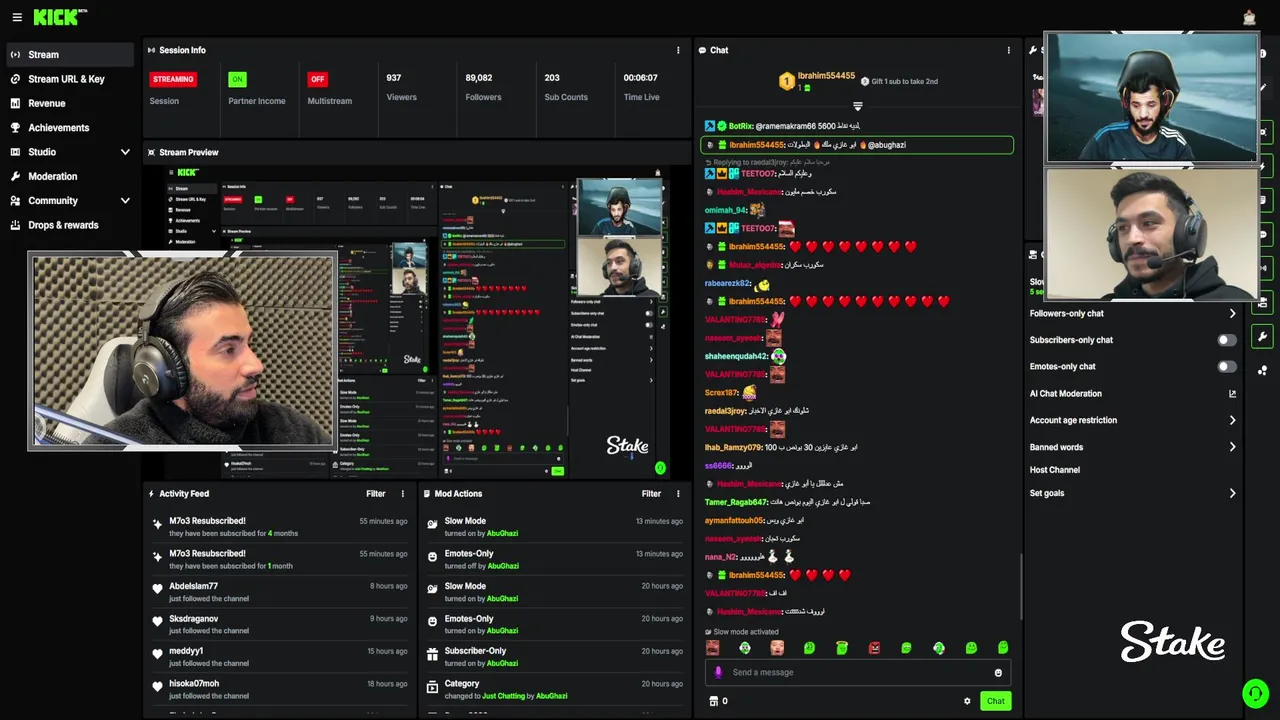This screenshot has width=1280, height=720.
Task: Open Banned words chevron
Action: (x=1232, y=447)
